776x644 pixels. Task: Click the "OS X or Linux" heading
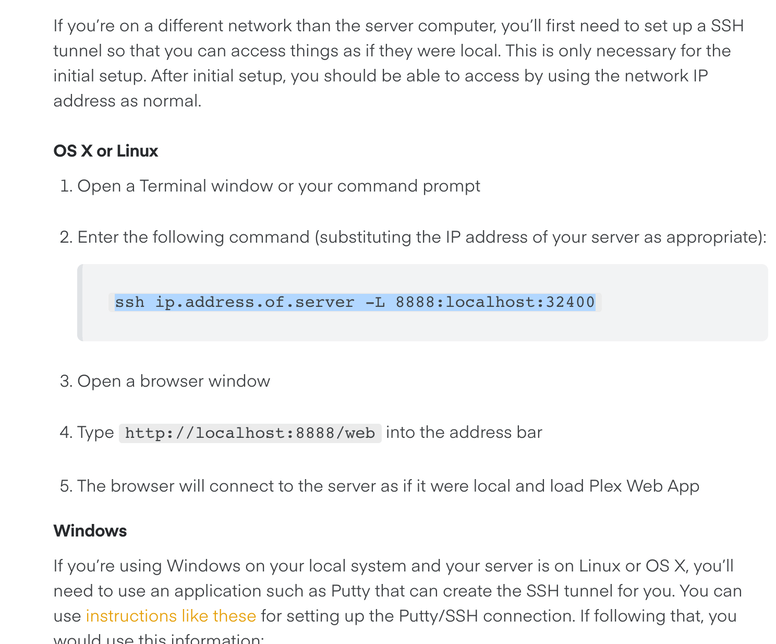(x=106, y=151)
